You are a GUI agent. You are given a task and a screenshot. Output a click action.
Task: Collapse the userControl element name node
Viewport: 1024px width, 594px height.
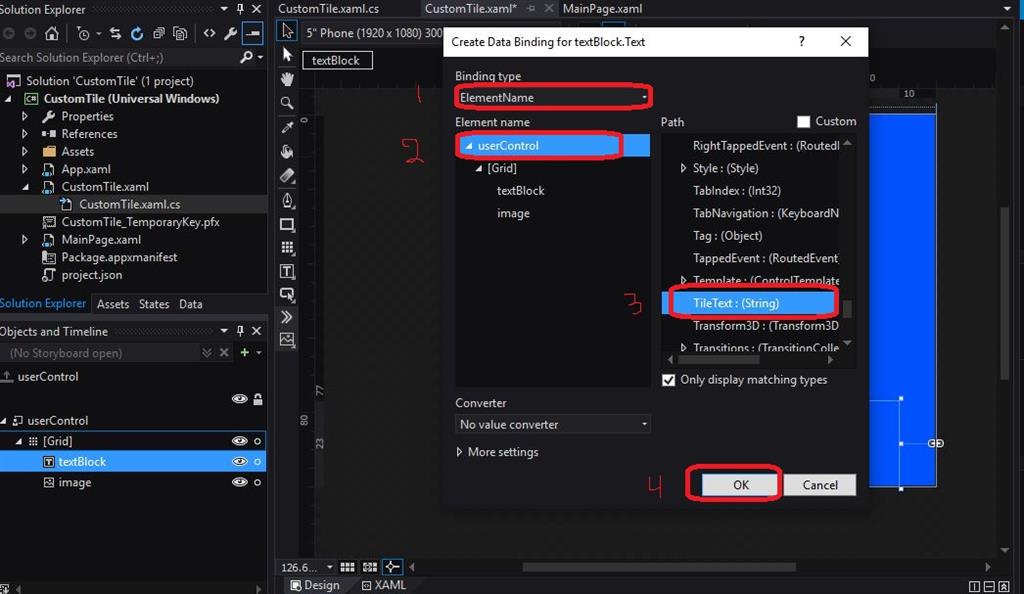[x=468, y=146]
